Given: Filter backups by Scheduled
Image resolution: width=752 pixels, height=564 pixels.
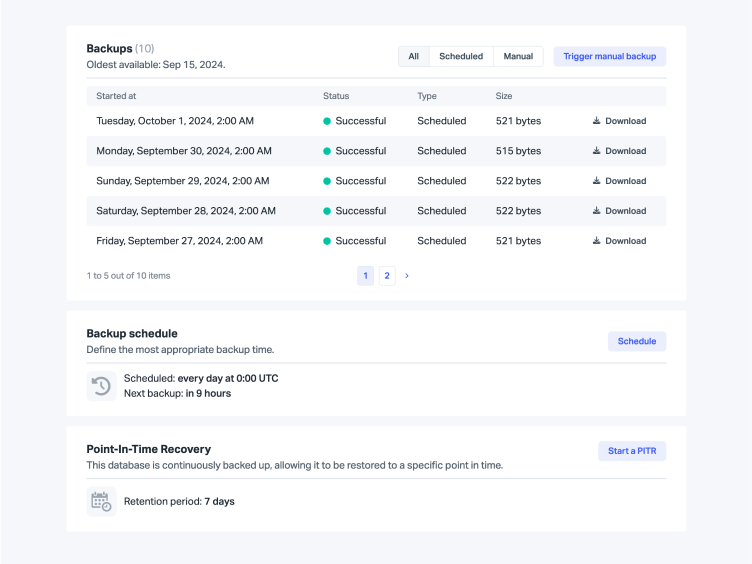Looking at the screenshot, I should coord(461,57).
